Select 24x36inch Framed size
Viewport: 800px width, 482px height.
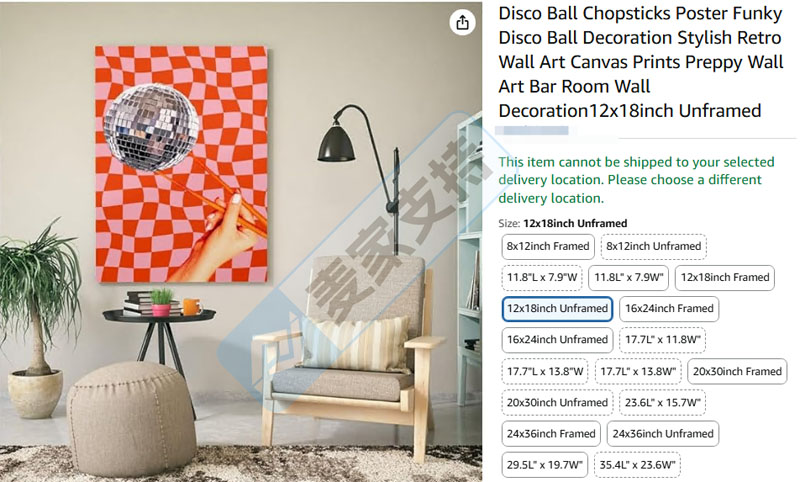coord(551,433)
